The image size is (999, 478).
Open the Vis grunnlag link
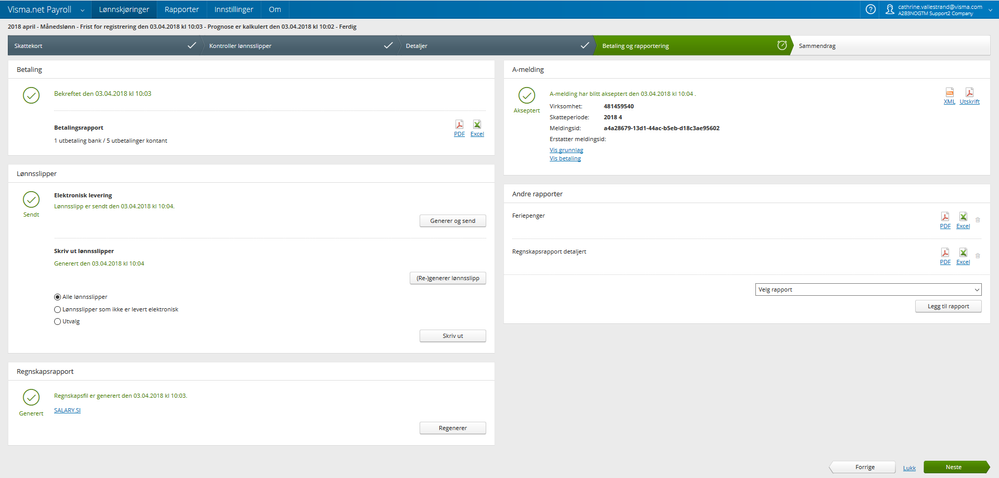click(566, 150)
